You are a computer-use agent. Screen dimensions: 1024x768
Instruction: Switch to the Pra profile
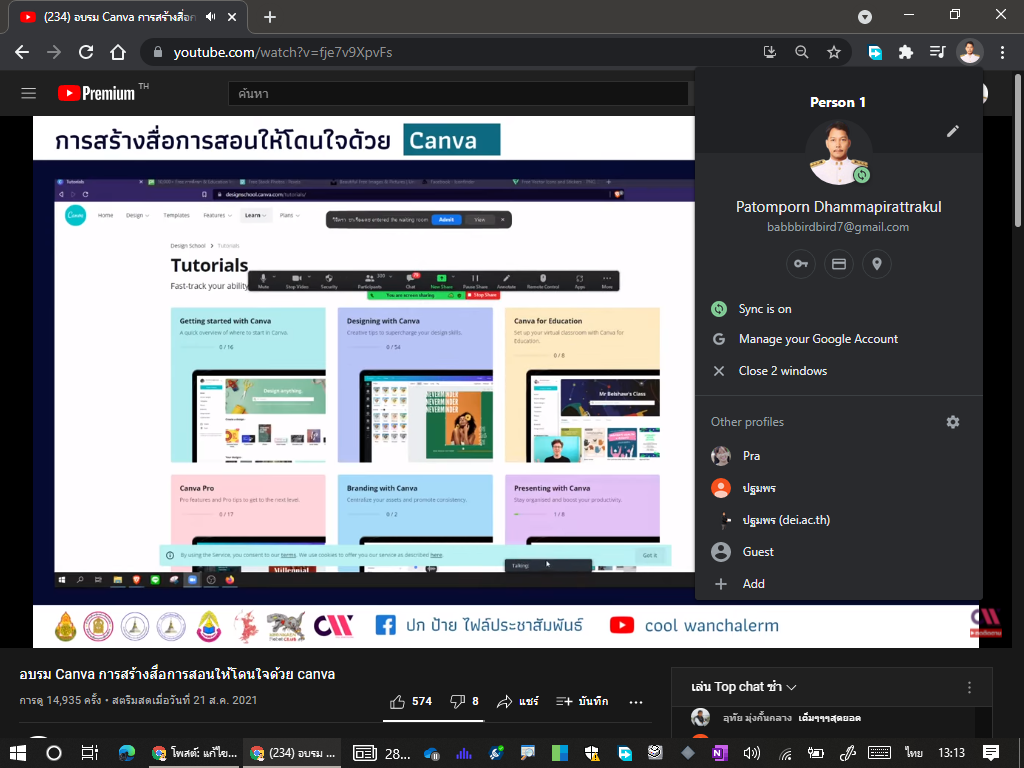839,456
